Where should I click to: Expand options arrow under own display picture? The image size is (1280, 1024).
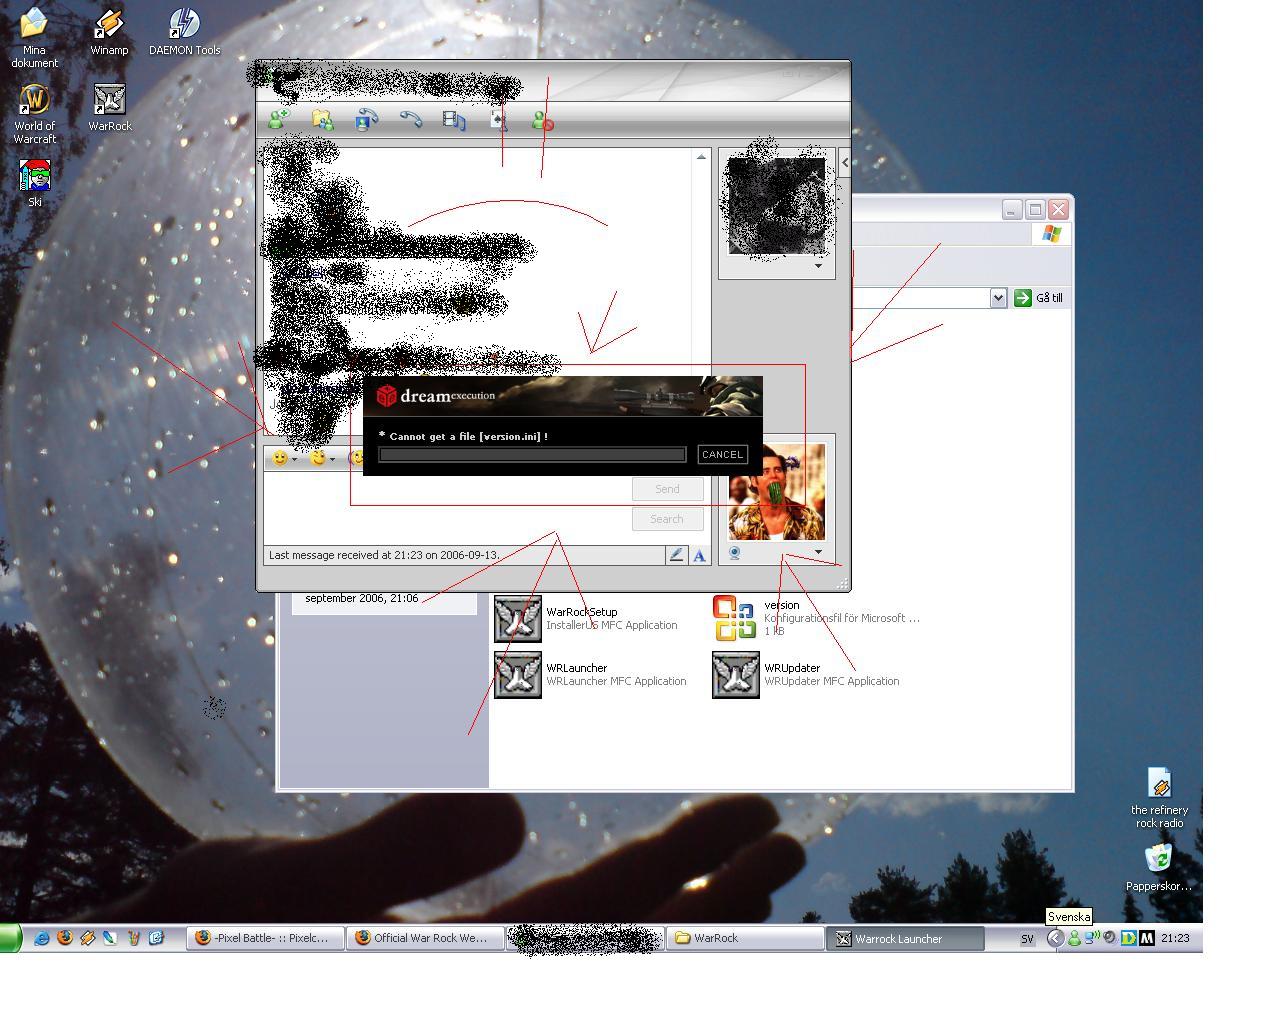[x=818, y=552]
